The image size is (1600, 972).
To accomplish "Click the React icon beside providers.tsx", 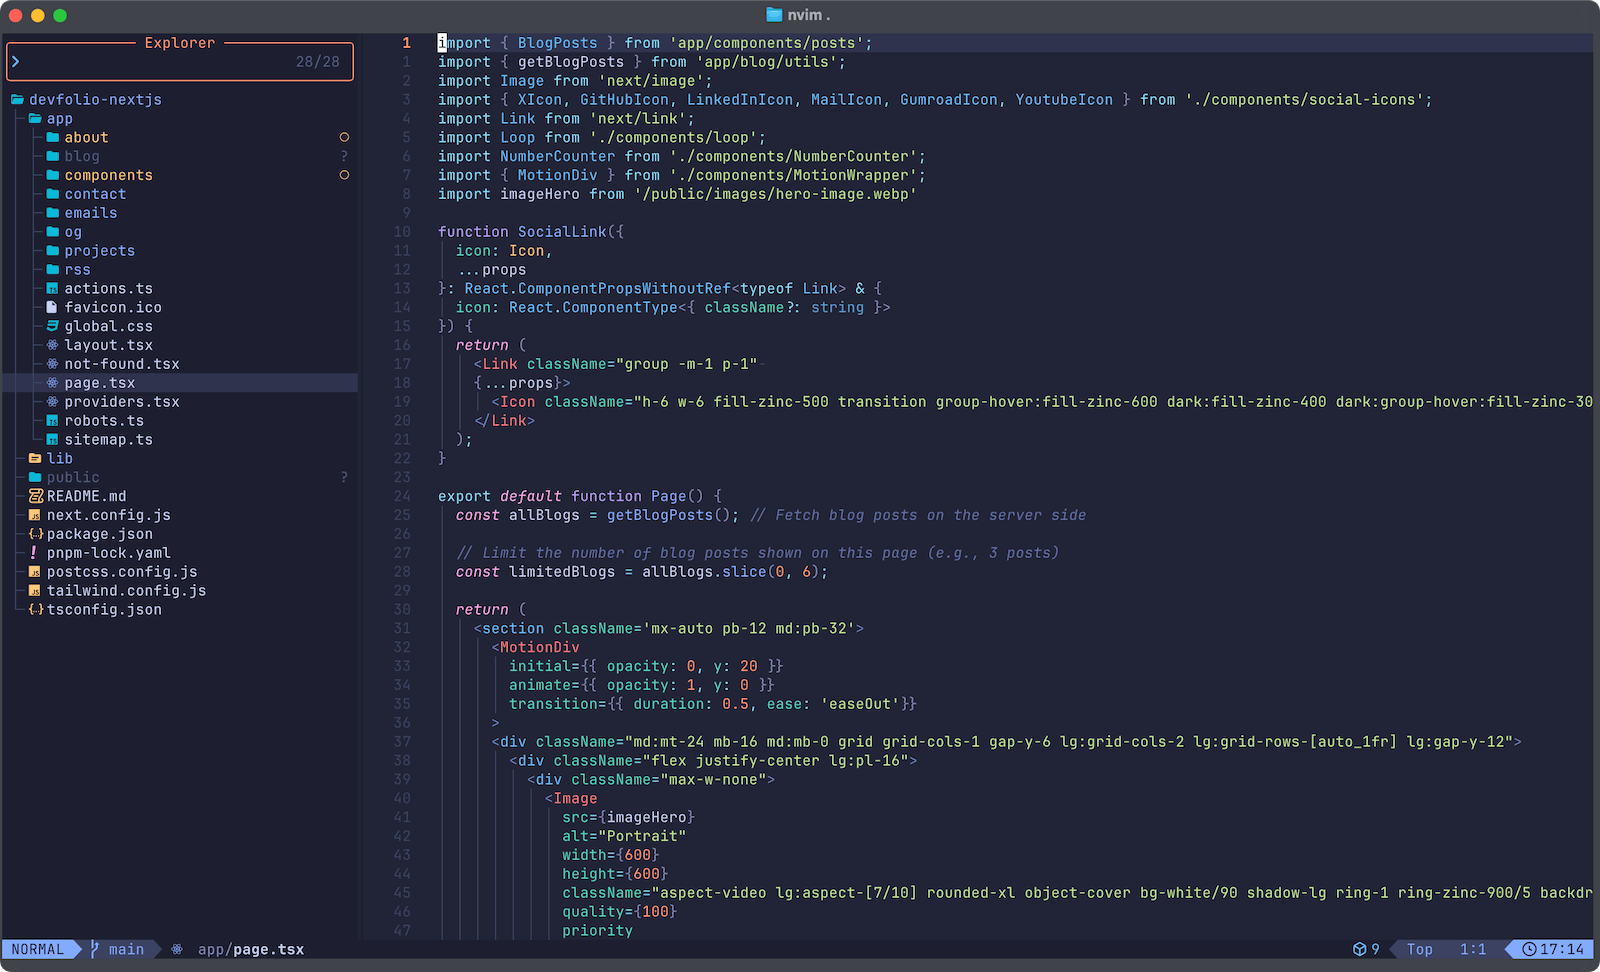I will coord(53,402).
